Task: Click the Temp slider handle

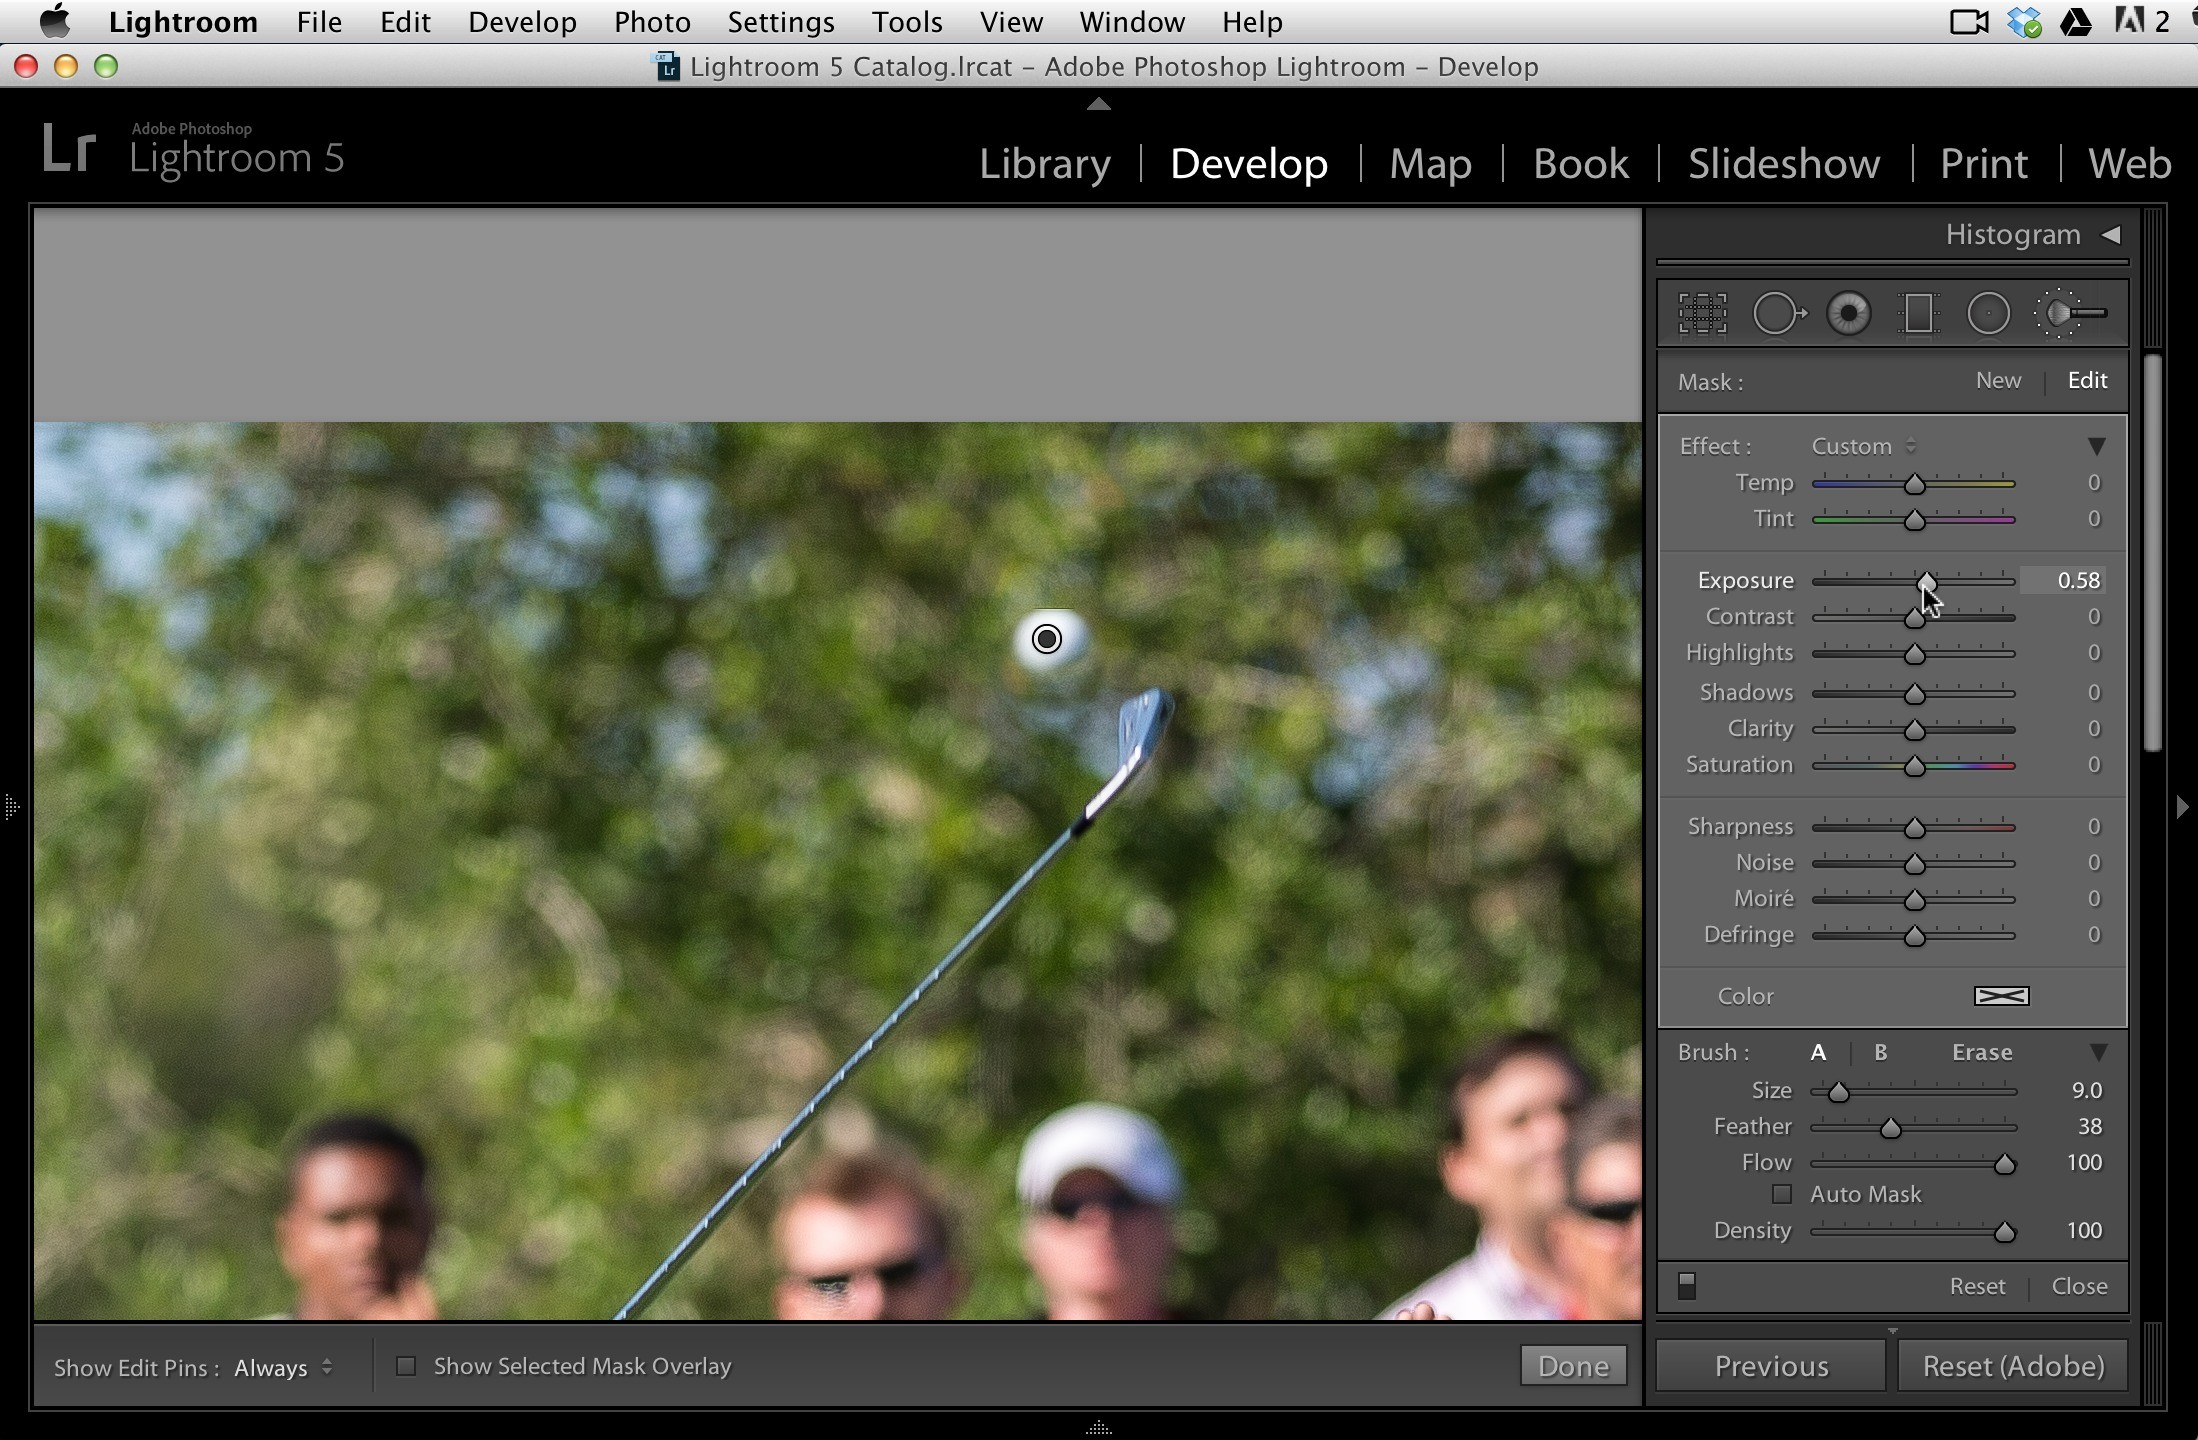Action: [x=1914, y=484]
